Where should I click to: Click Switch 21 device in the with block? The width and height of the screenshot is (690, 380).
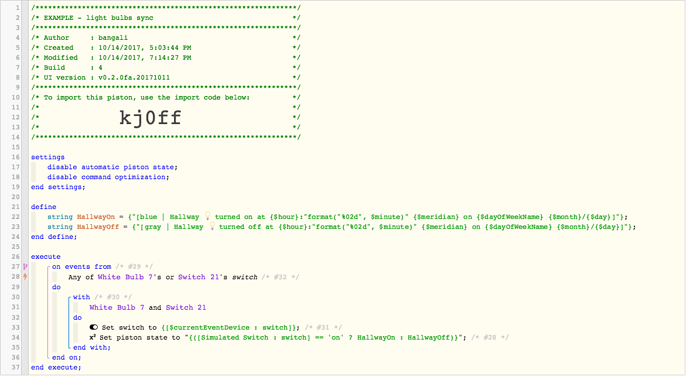tap(186, 307)
